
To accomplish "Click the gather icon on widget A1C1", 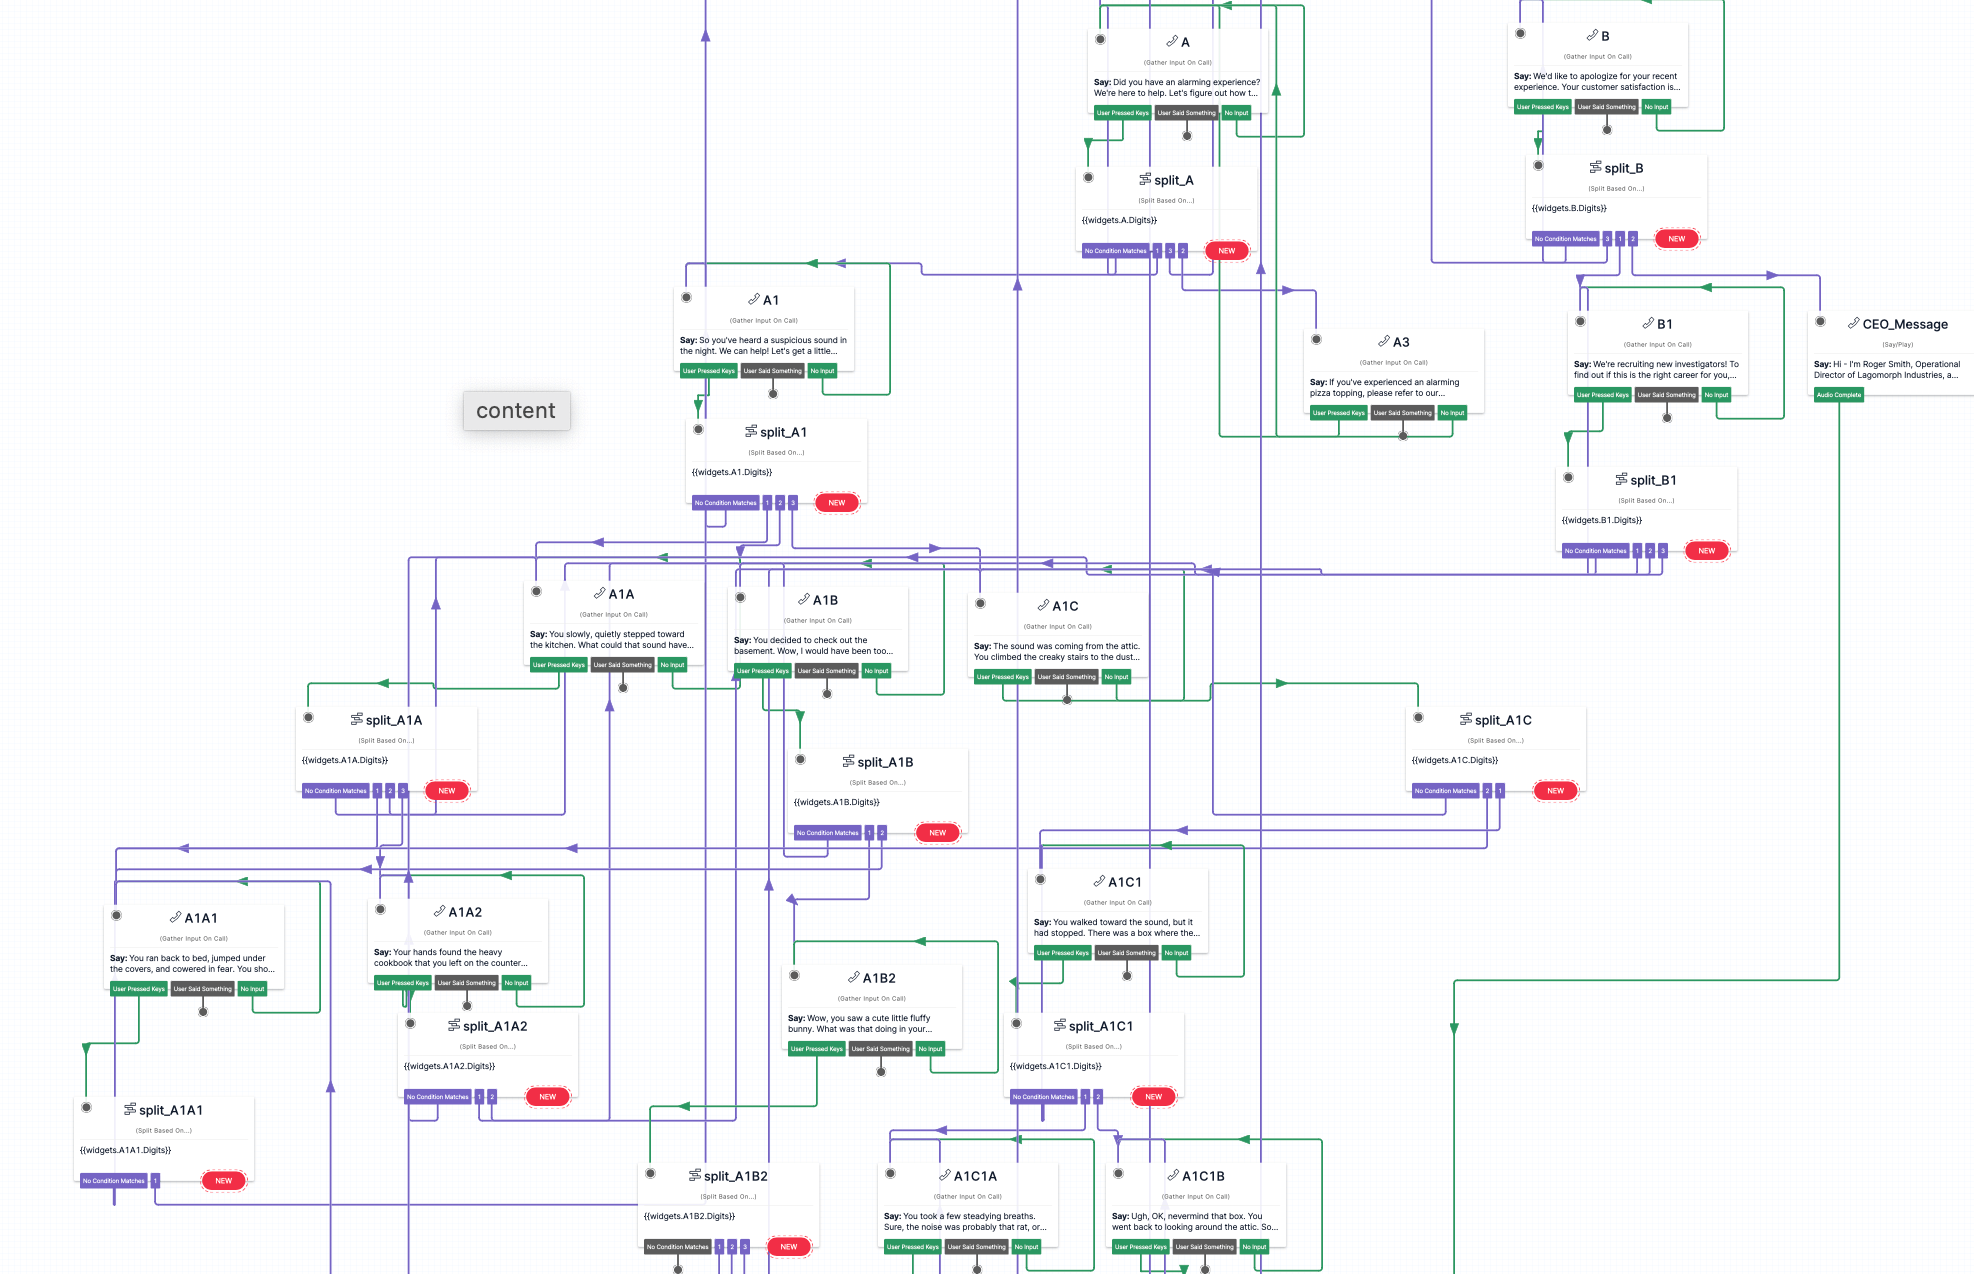I will point(1100,881).
